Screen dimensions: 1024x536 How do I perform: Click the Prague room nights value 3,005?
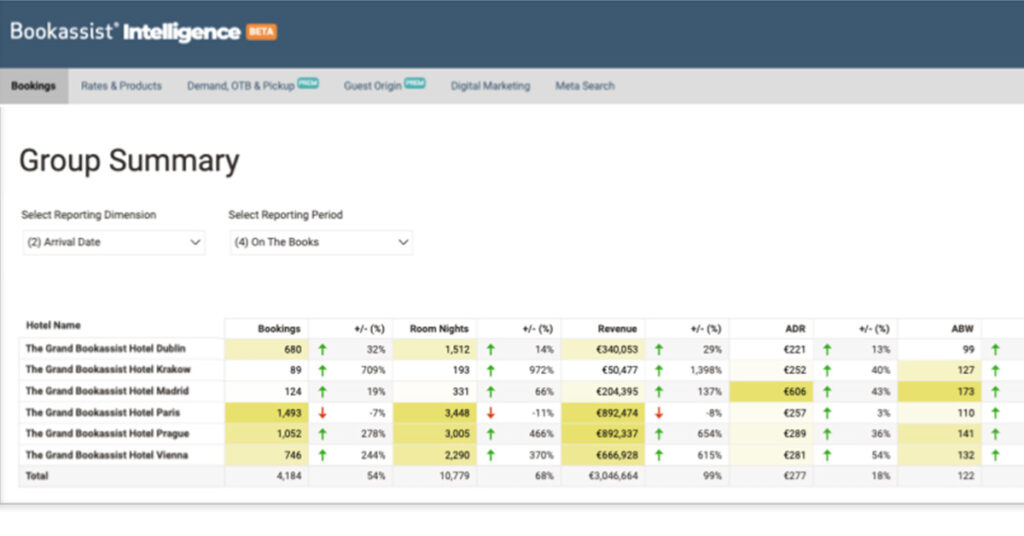(456, 434)
